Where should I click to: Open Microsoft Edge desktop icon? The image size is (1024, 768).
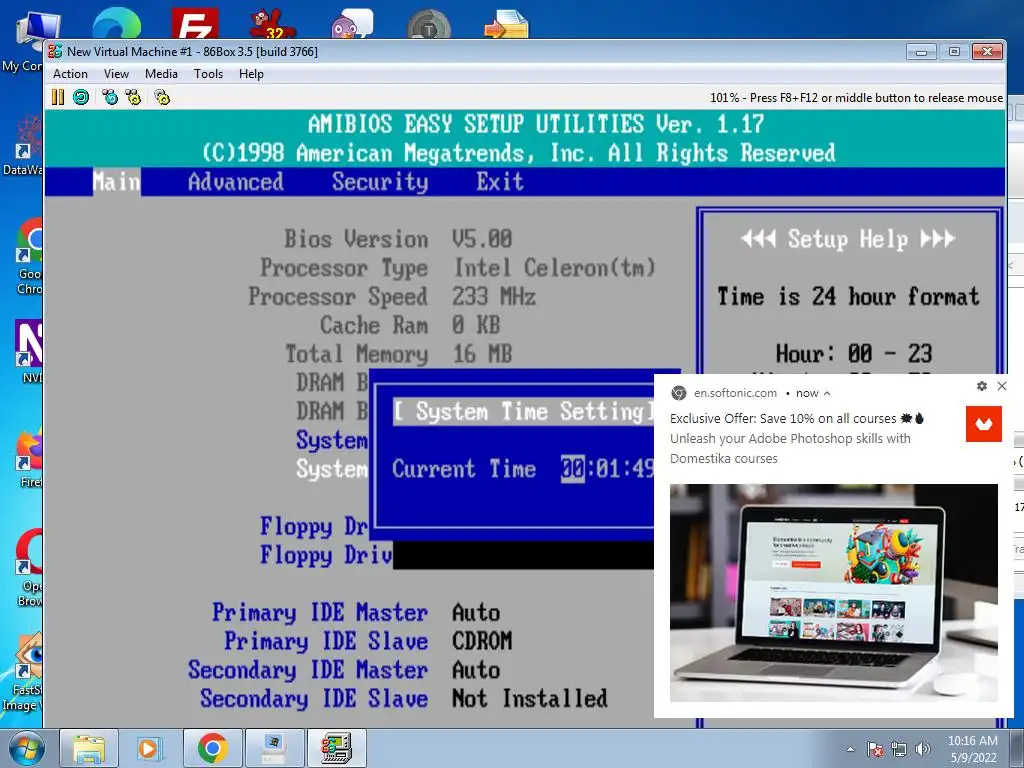pyautogui.click(x=116, y=25)
